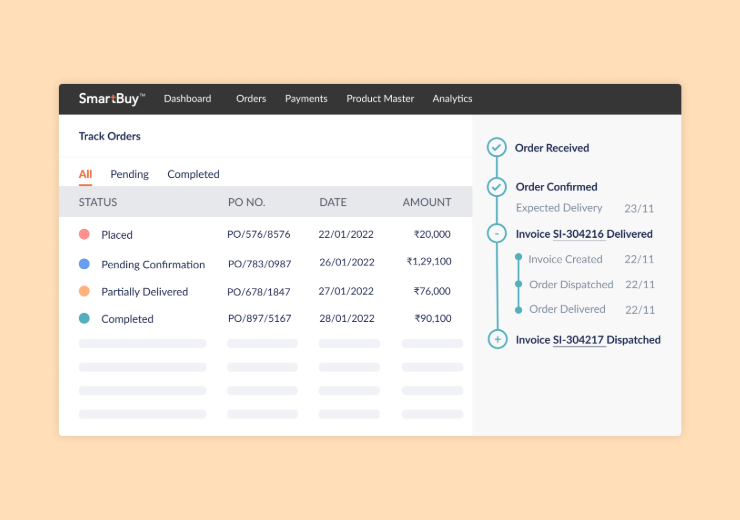Go to the Orders page
The height and width of the screenshot is (520, 740).
click(251, 99)
